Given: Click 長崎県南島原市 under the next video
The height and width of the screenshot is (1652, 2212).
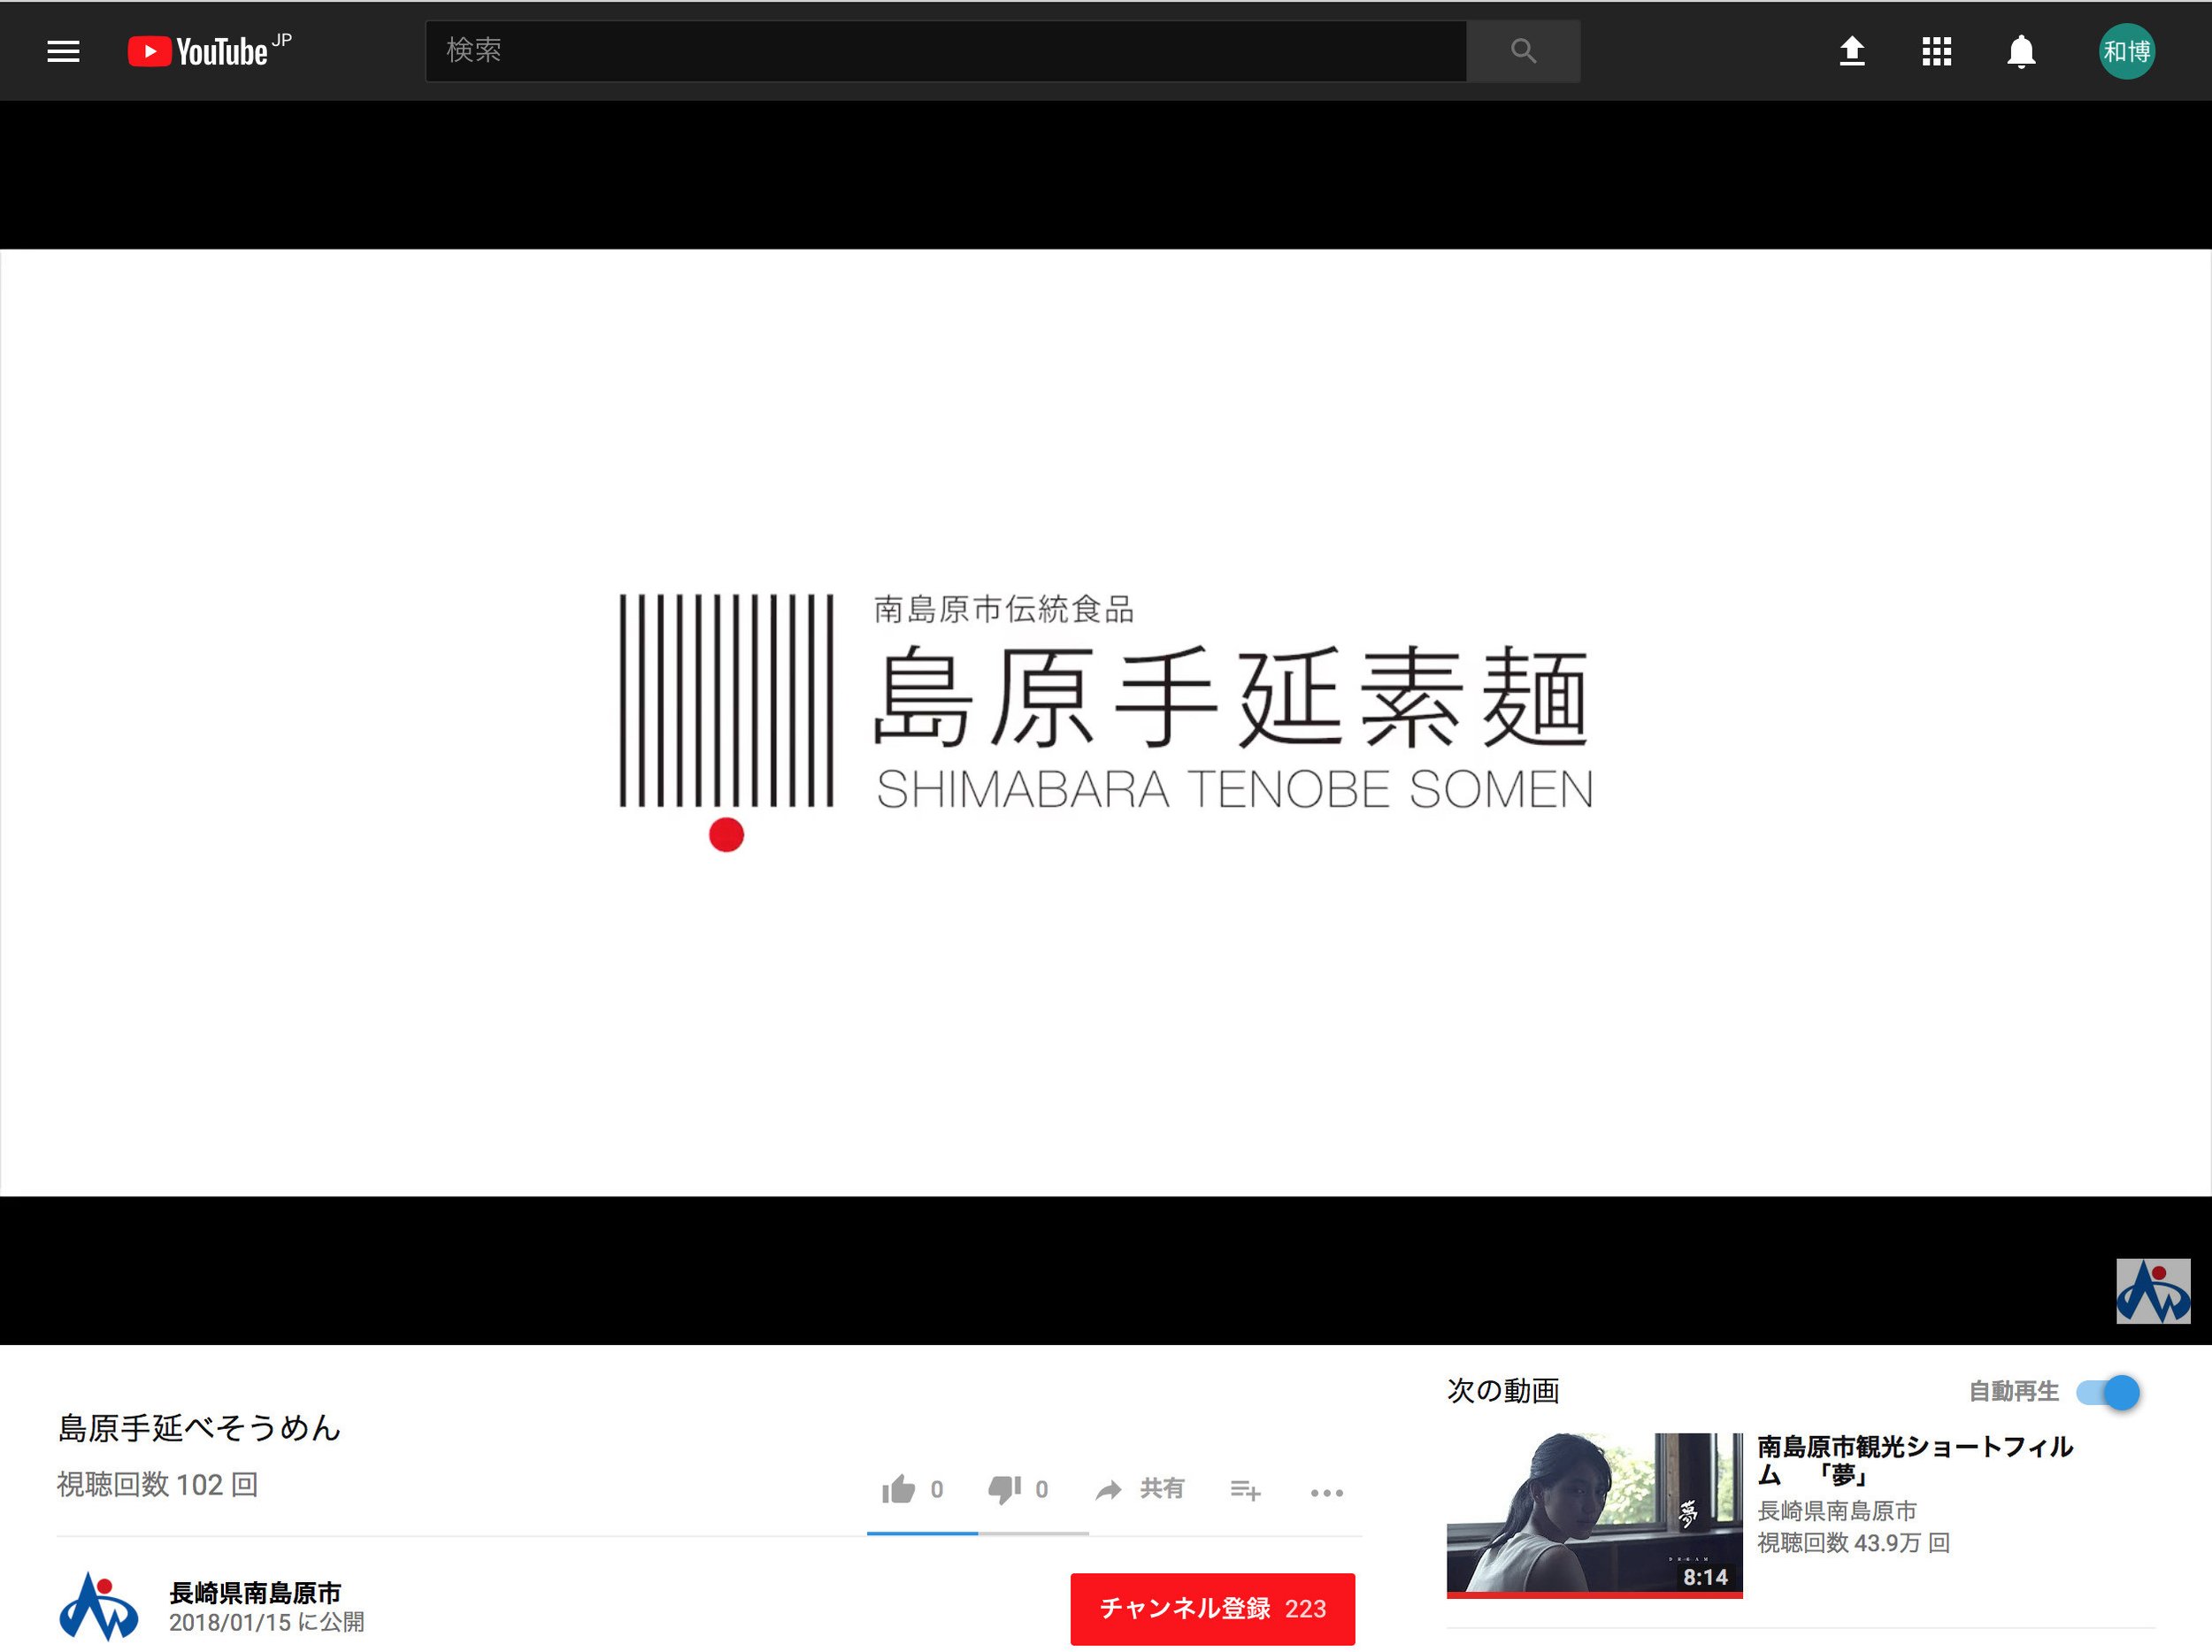Looking at the screenshot, I should pyautogui.click(x=1837, y=1511).
